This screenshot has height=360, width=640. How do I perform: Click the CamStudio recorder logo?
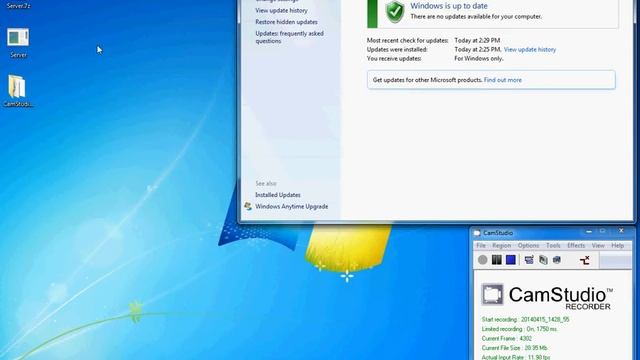pos(546,298)
